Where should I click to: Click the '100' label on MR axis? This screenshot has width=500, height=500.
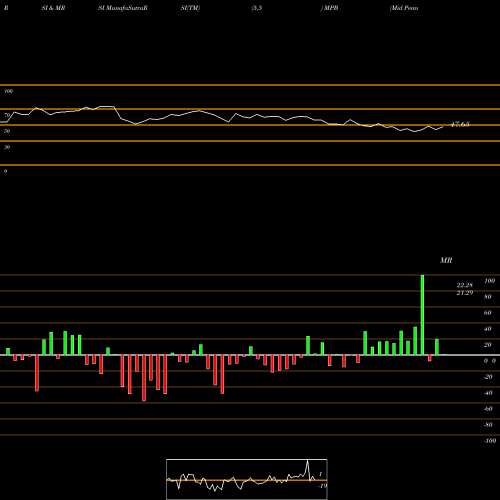tap(489, 281)
